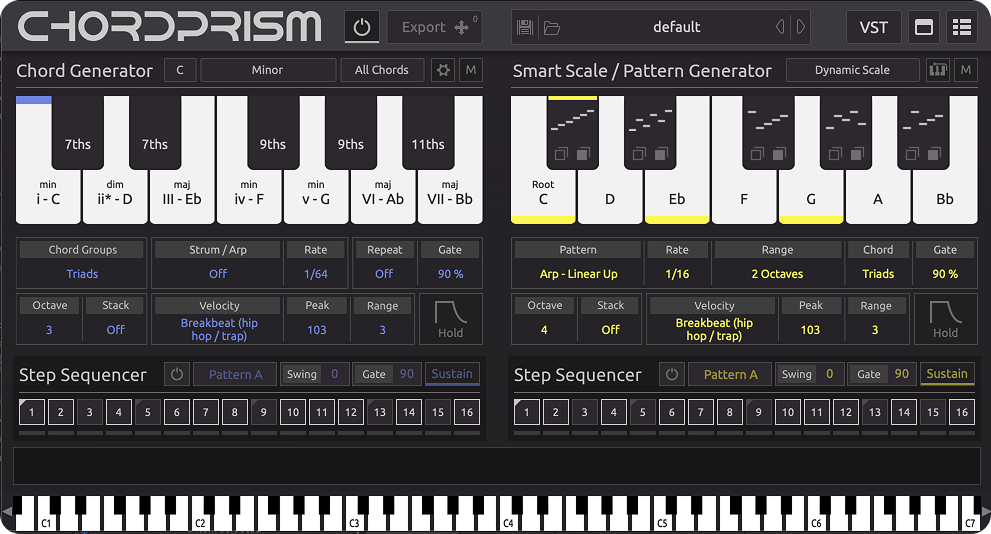991x534 pixels.
Task: Toggle Pattern Generator Stack Off
Action: tap(611, 329)
